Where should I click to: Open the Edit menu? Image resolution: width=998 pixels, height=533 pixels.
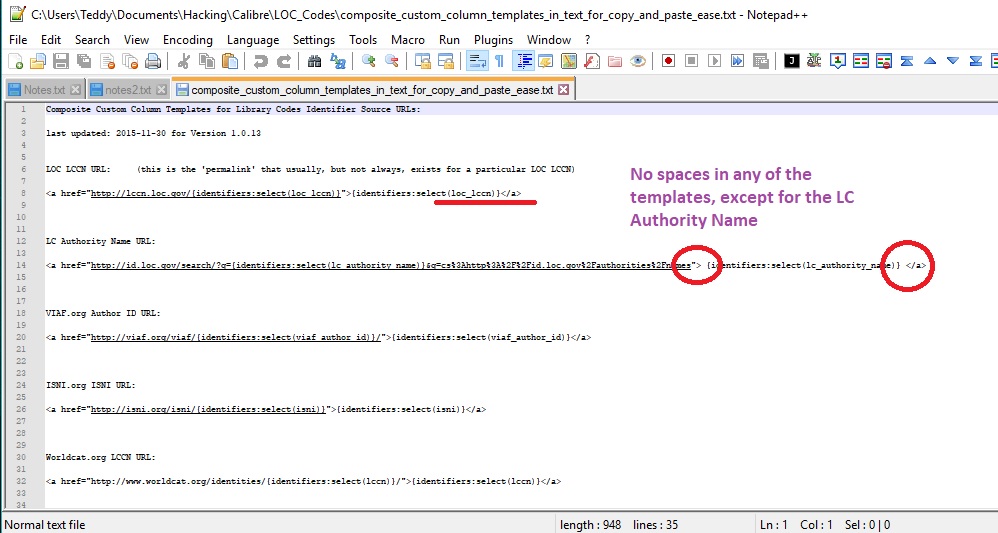point(51,39)
